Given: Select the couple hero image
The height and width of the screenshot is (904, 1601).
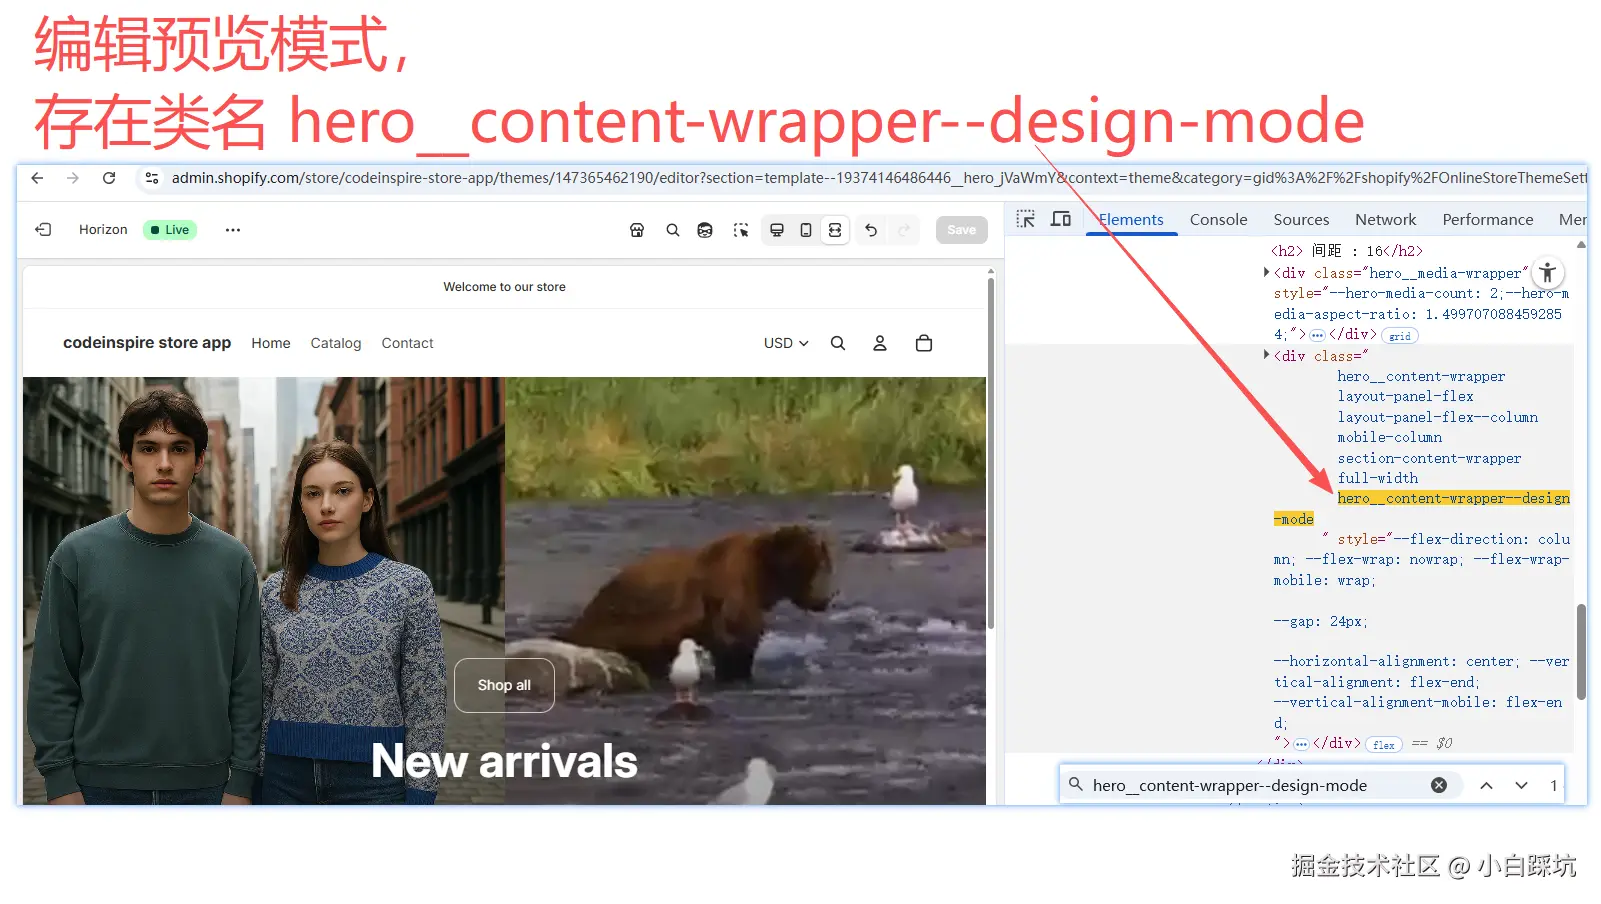Looking at the screenshot, I should pos(264,591).
